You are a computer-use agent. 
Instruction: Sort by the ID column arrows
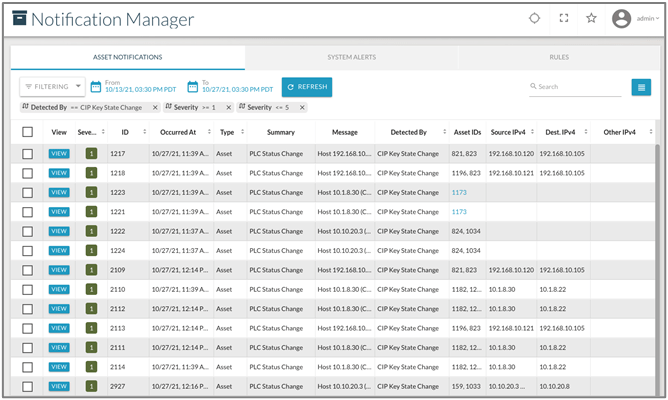click(145, 132)
